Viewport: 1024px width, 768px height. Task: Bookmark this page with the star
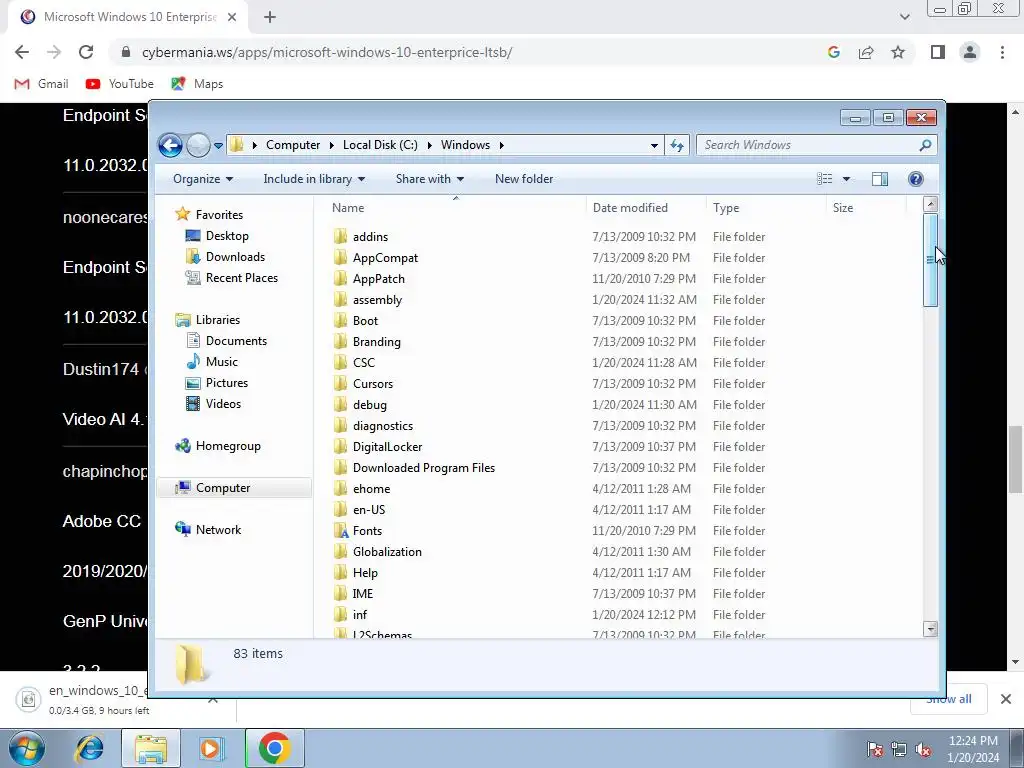[898, 52]
